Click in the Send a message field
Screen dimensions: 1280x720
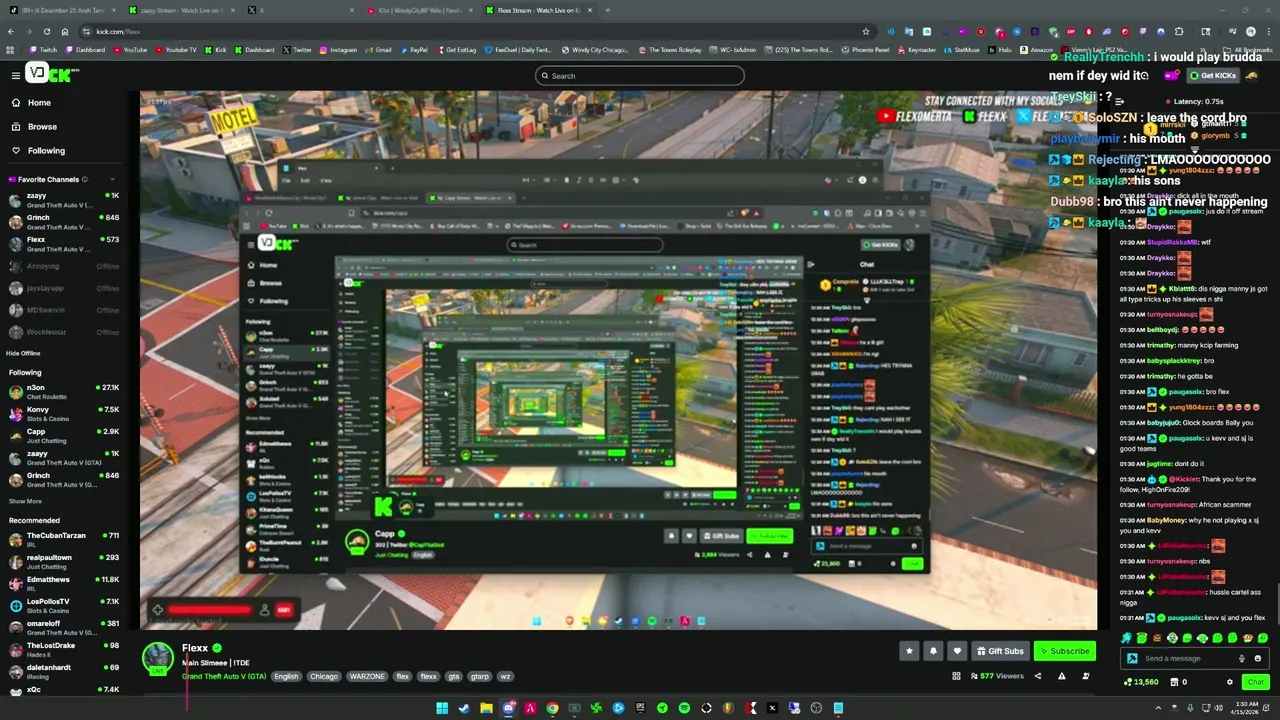click(x=1185, y=658)
